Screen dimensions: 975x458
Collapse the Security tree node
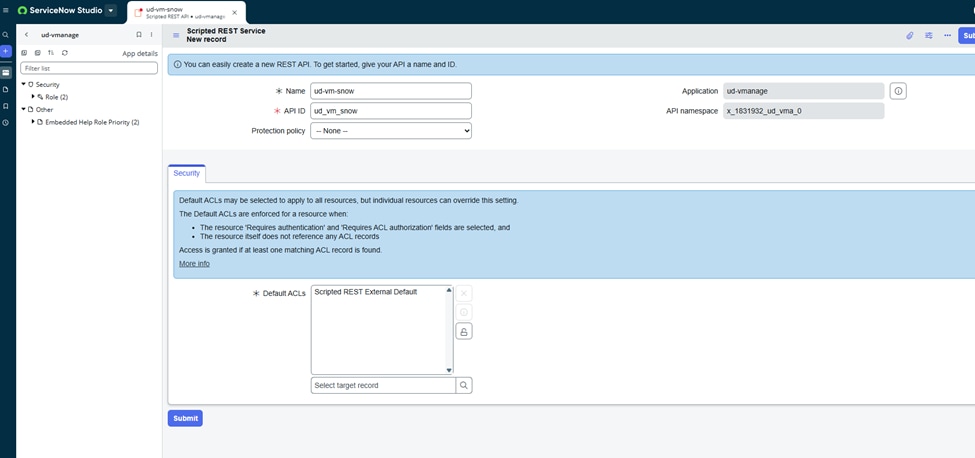pyautogui.click(x=24, y=84)
